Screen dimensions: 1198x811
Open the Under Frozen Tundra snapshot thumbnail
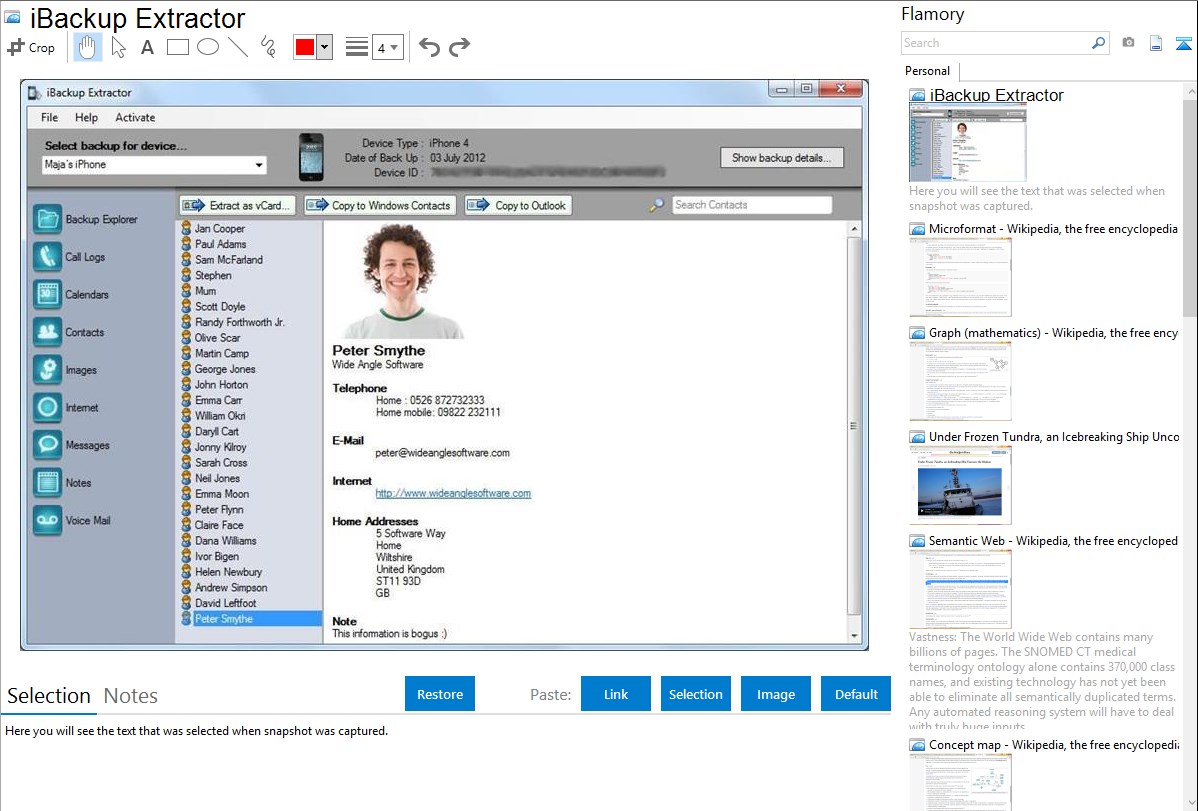click(x=960, y=485)
